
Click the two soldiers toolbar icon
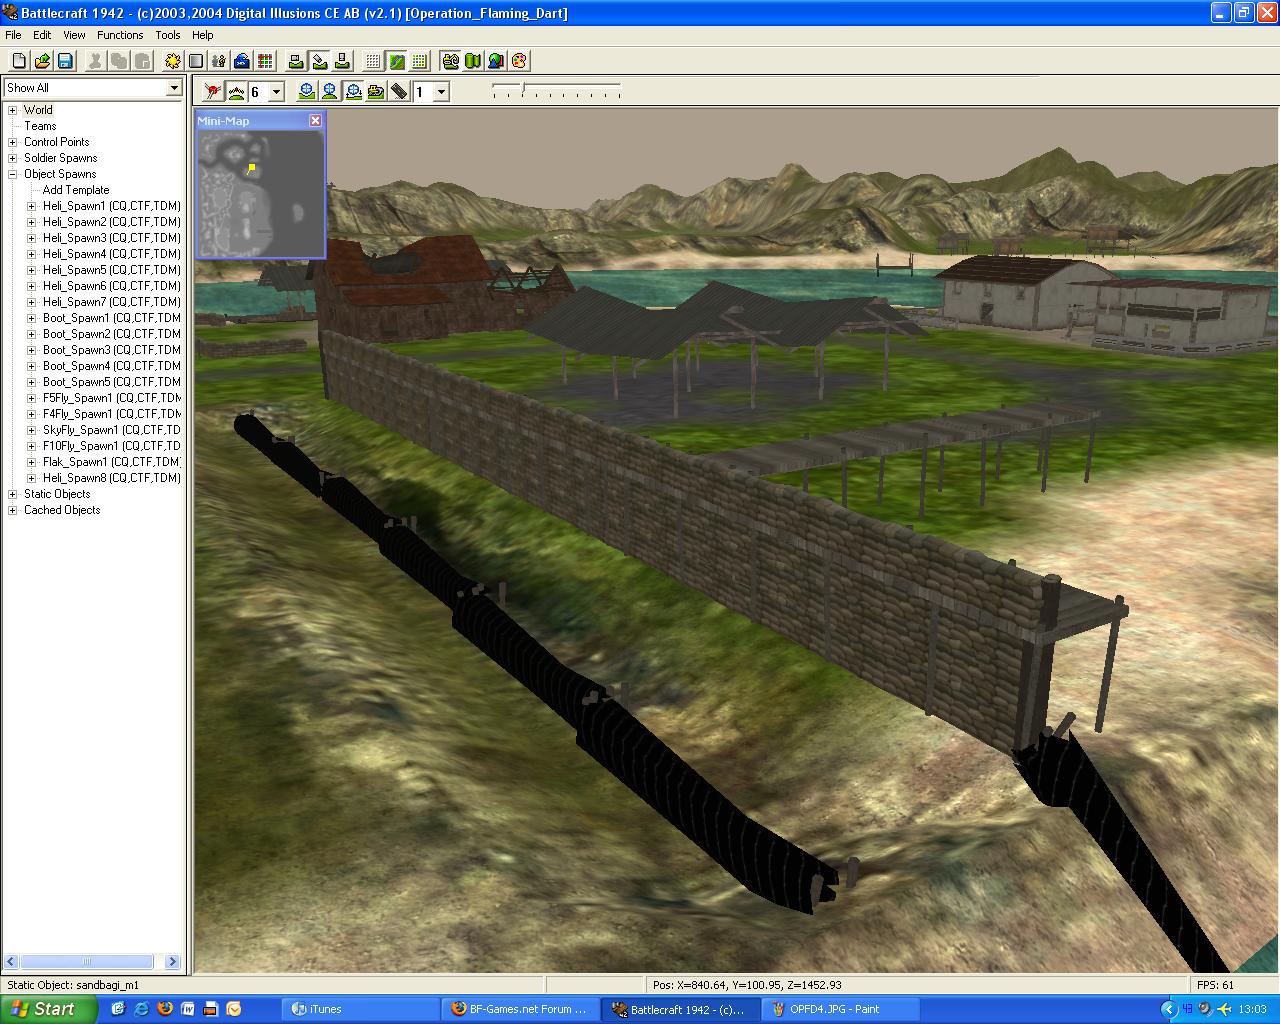click(x=219, y=61)
